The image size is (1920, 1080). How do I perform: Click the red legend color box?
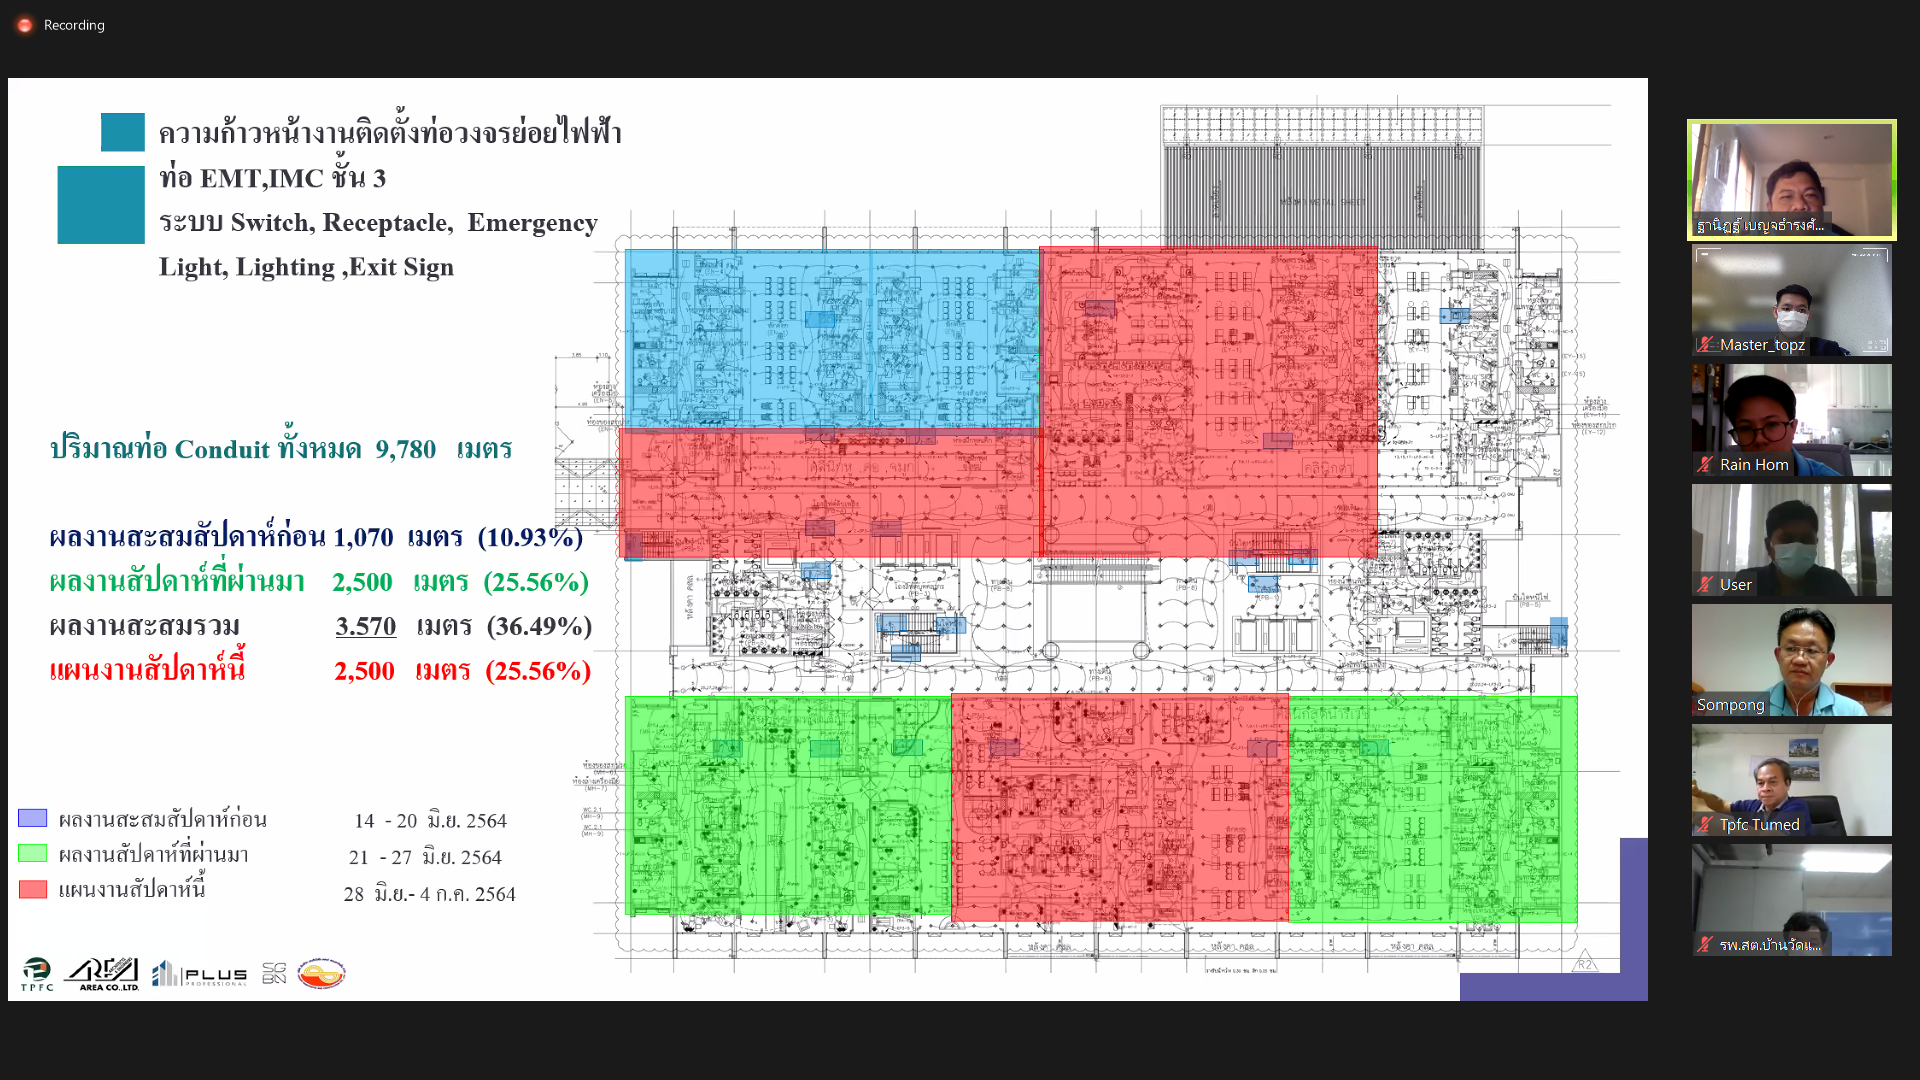(x=33, y=889)
